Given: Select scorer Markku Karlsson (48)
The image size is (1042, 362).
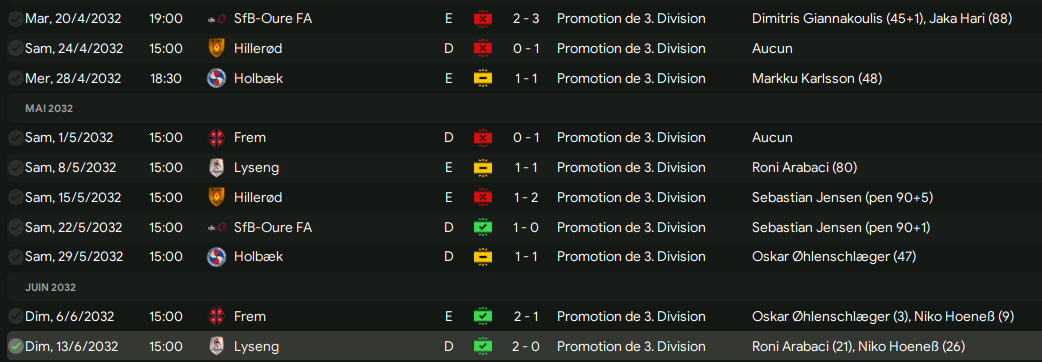Looking at the screenshot, I should pos(817,78).
